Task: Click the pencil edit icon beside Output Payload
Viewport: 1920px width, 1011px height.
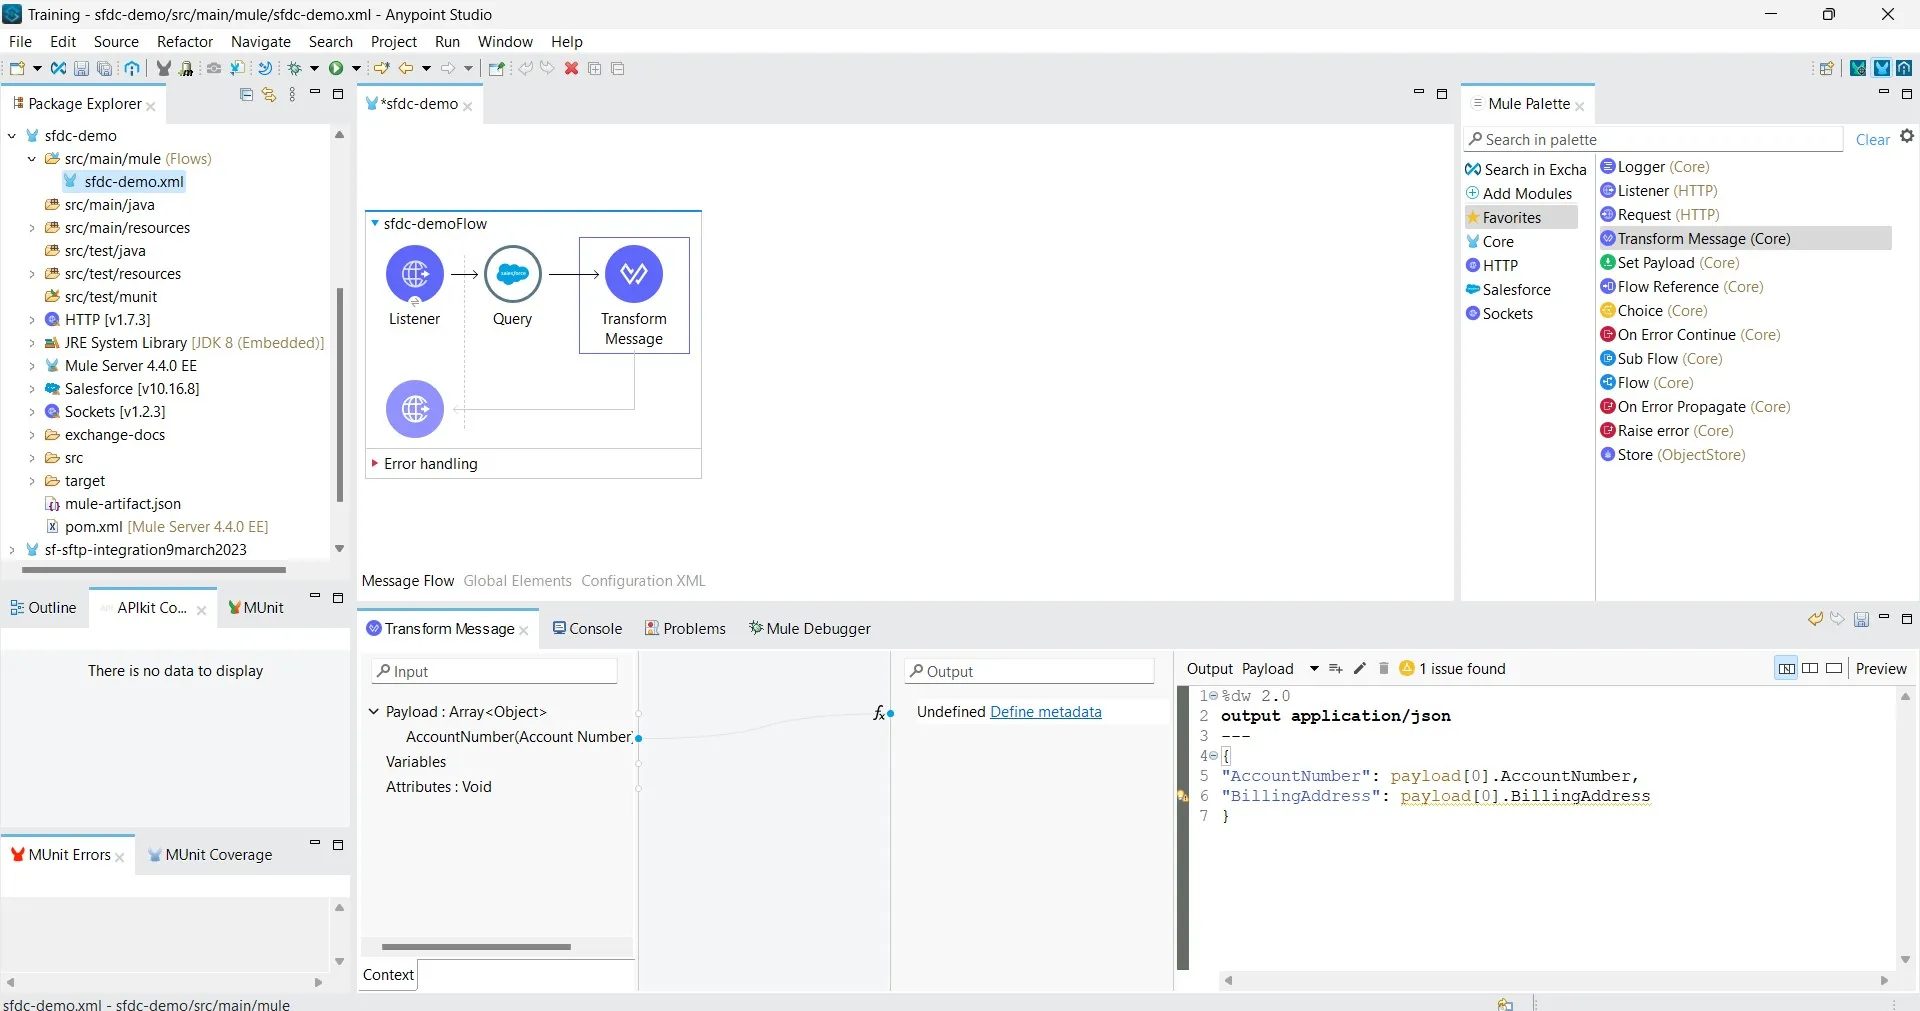Action: [x=1360, y=669]
